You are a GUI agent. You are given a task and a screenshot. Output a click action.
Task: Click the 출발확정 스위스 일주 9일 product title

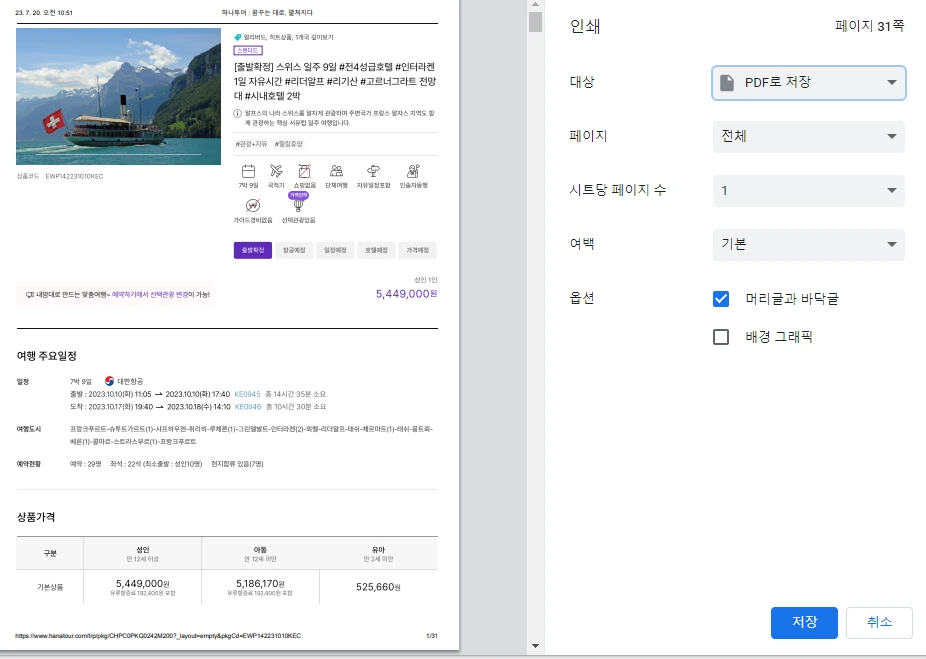click(x=335, y=81)
